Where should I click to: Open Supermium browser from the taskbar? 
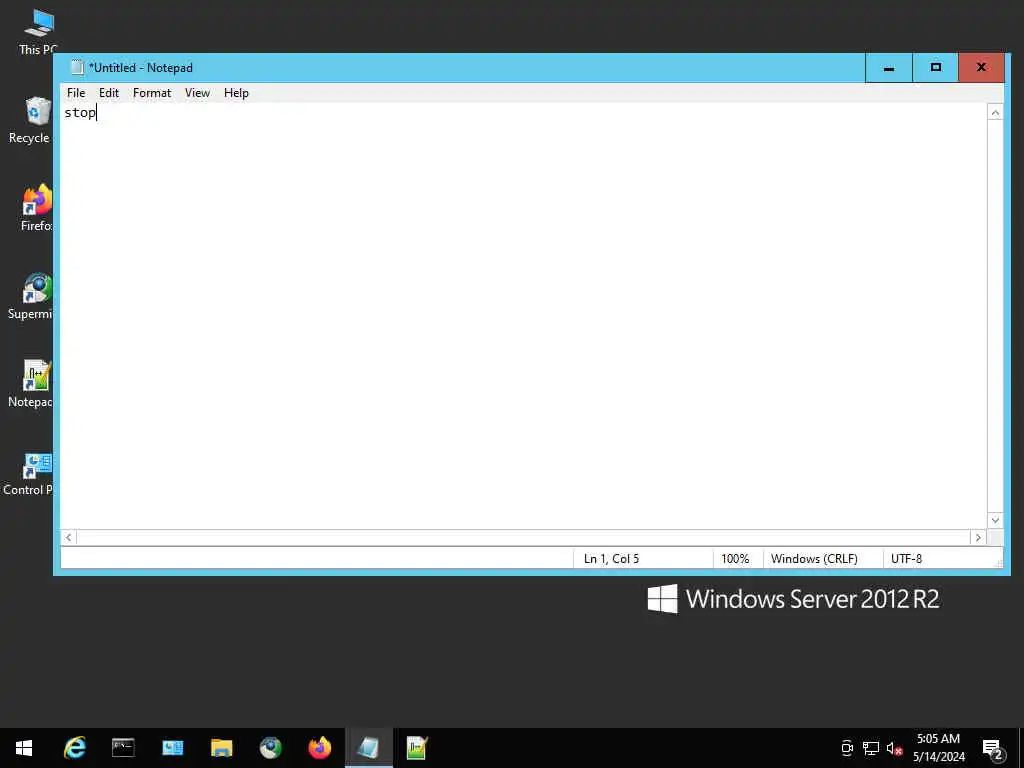pos(270,748)
